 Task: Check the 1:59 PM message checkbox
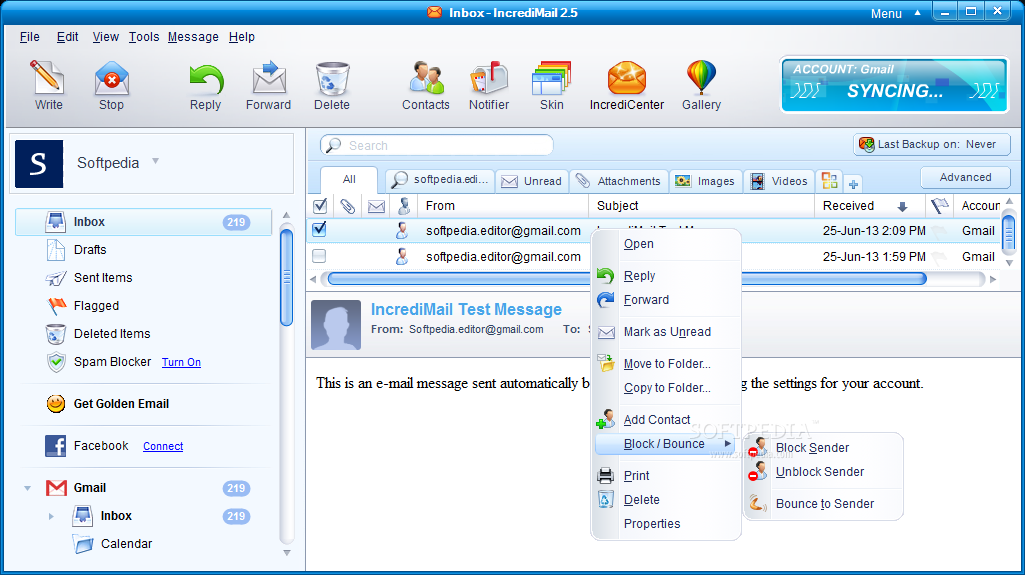(x=319, y=256)
